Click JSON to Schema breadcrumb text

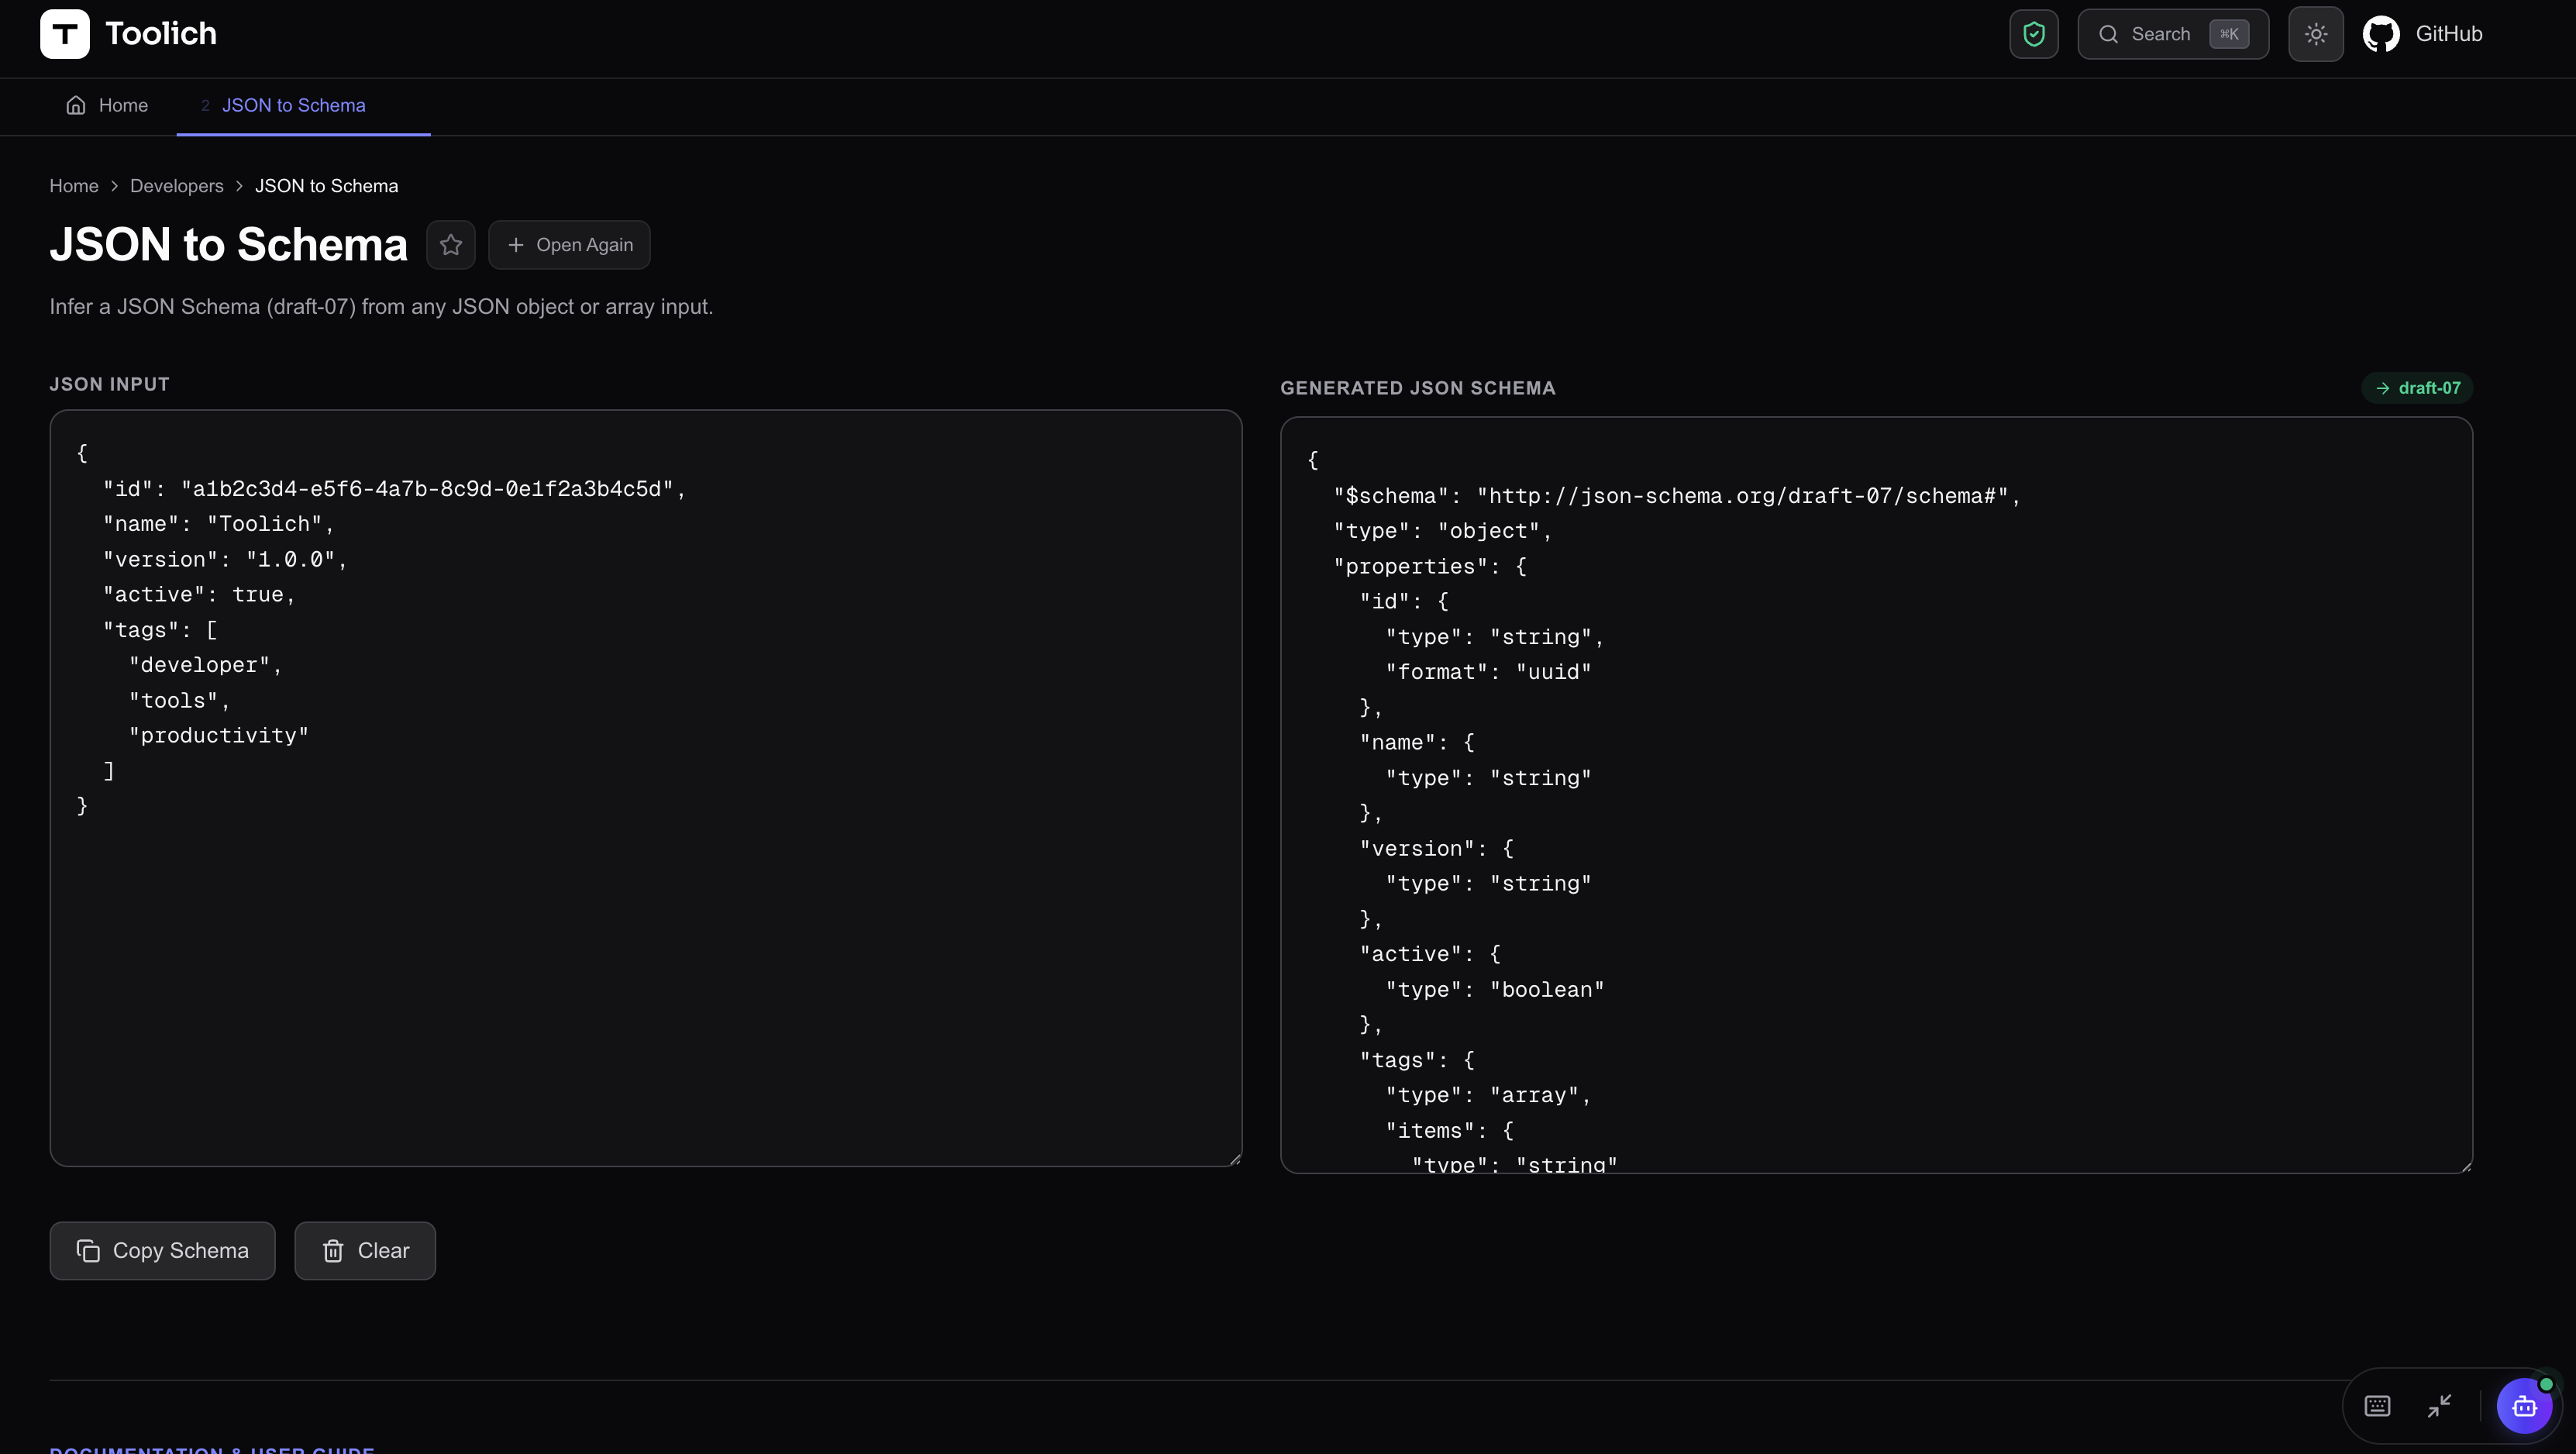point(326,186)
